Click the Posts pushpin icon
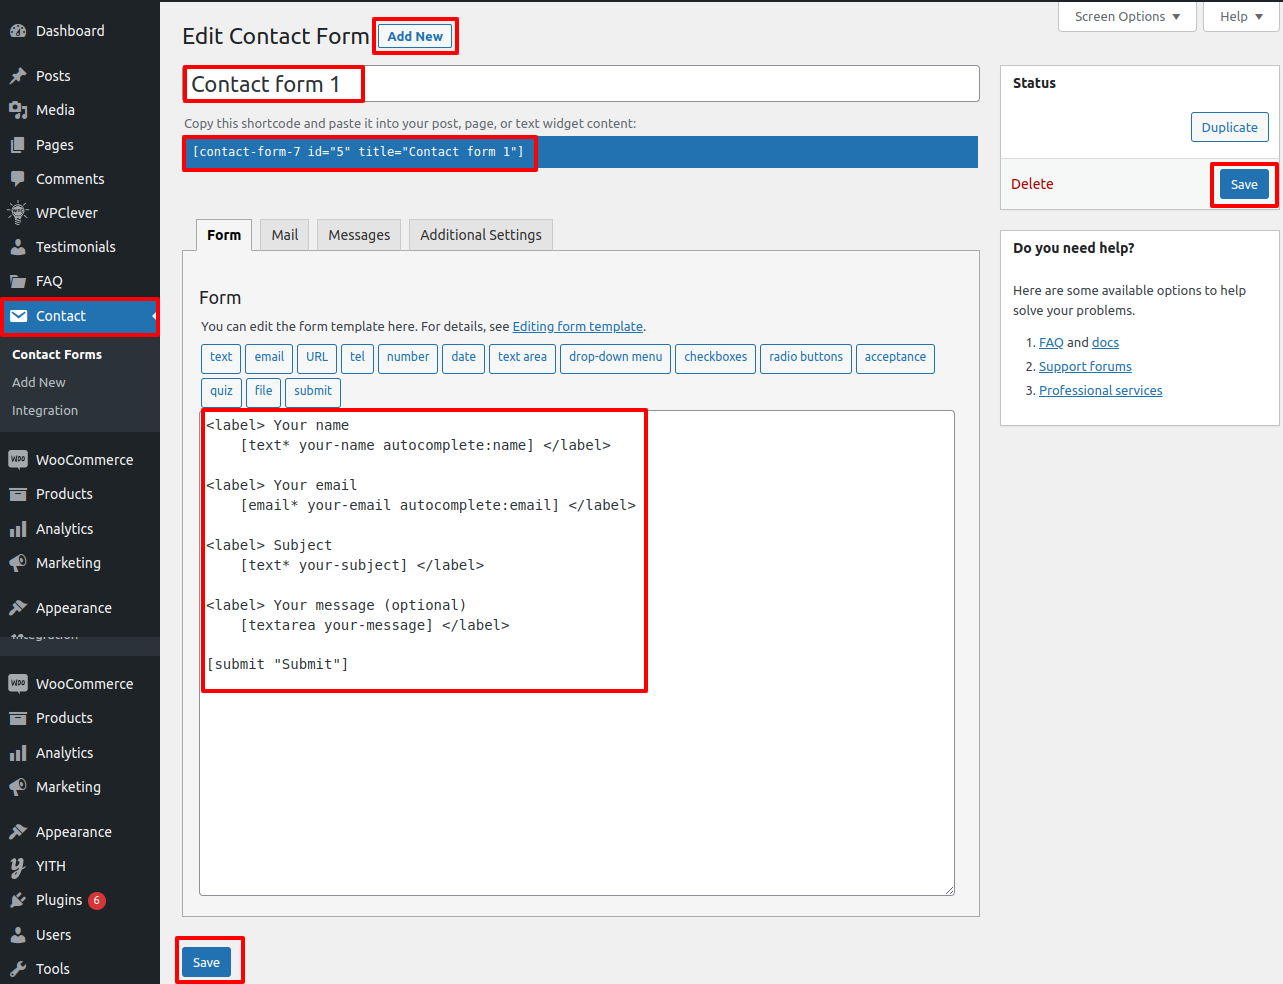This screenshot has height=984, width=1283. pyautogui.click(x=18, y=76)
